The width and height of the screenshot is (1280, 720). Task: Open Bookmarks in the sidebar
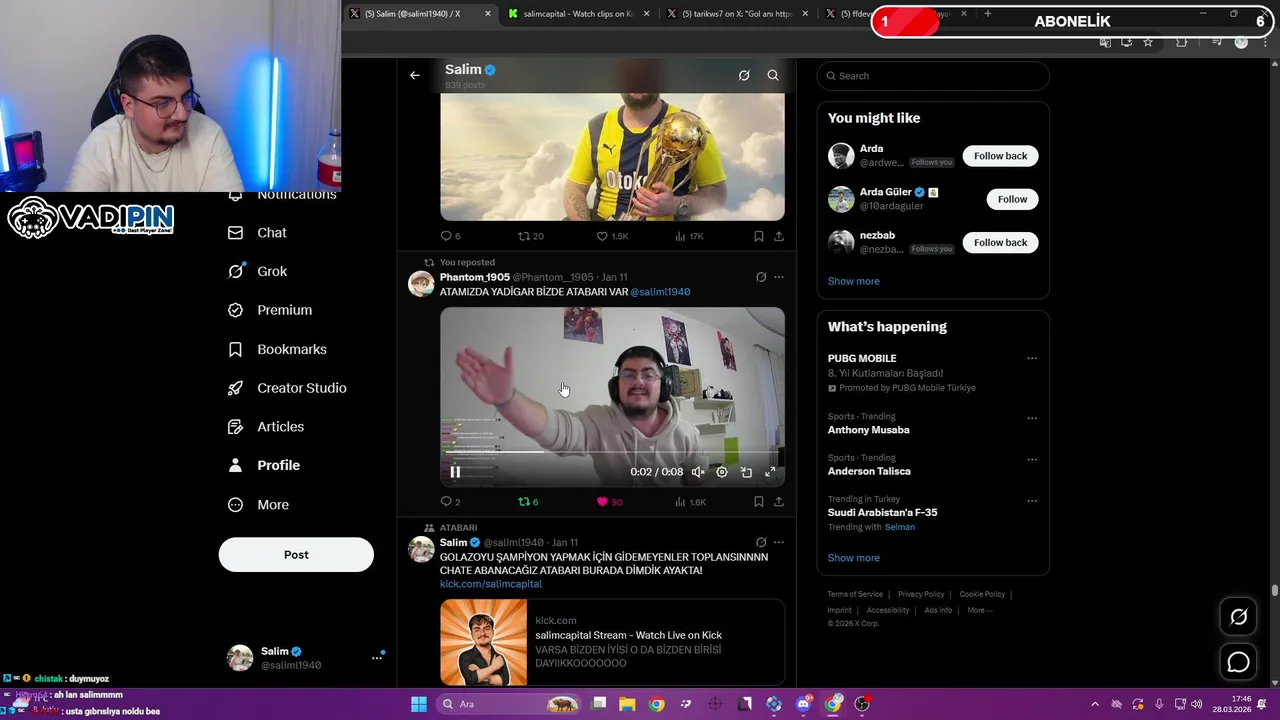point(277,349)
